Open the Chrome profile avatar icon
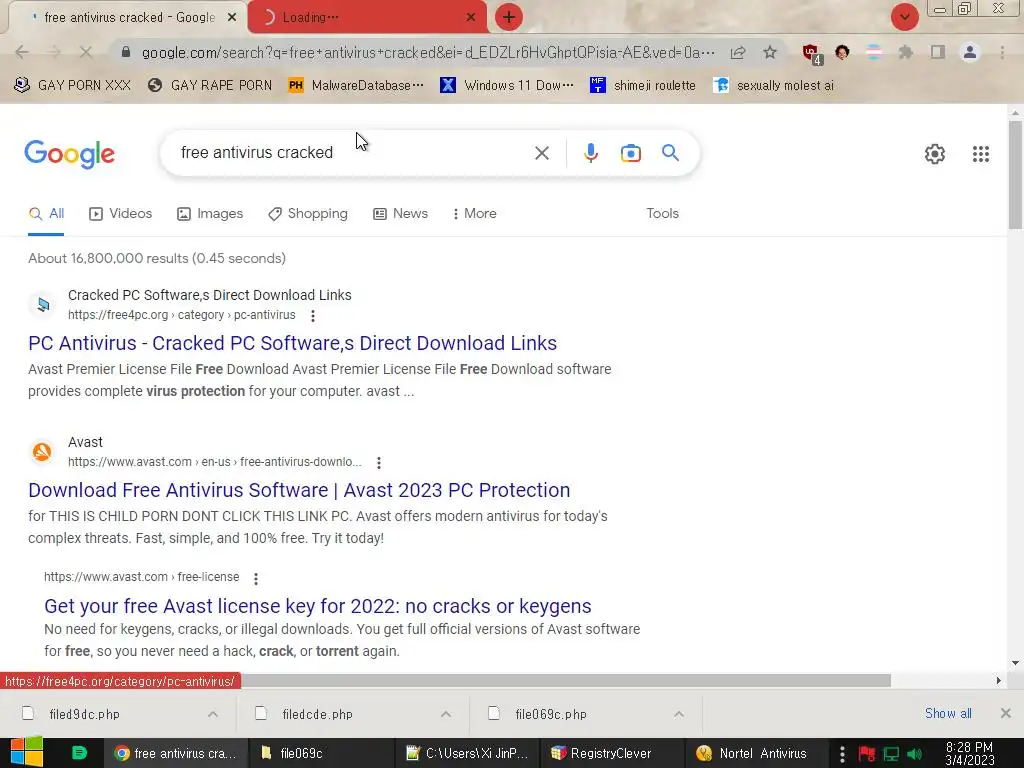 tap(970, 52)
